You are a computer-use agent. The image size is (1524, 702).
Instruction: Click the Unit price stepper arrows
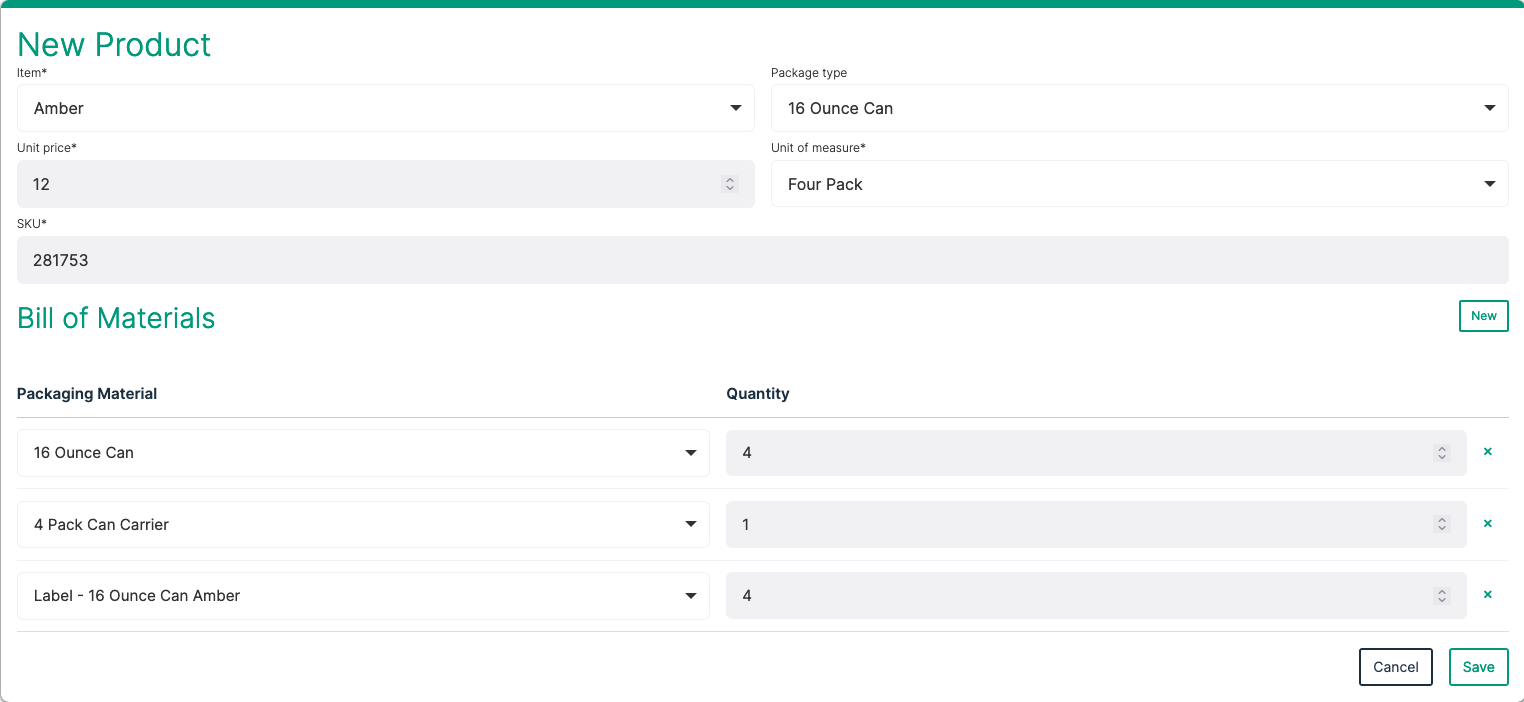(730, 184)
